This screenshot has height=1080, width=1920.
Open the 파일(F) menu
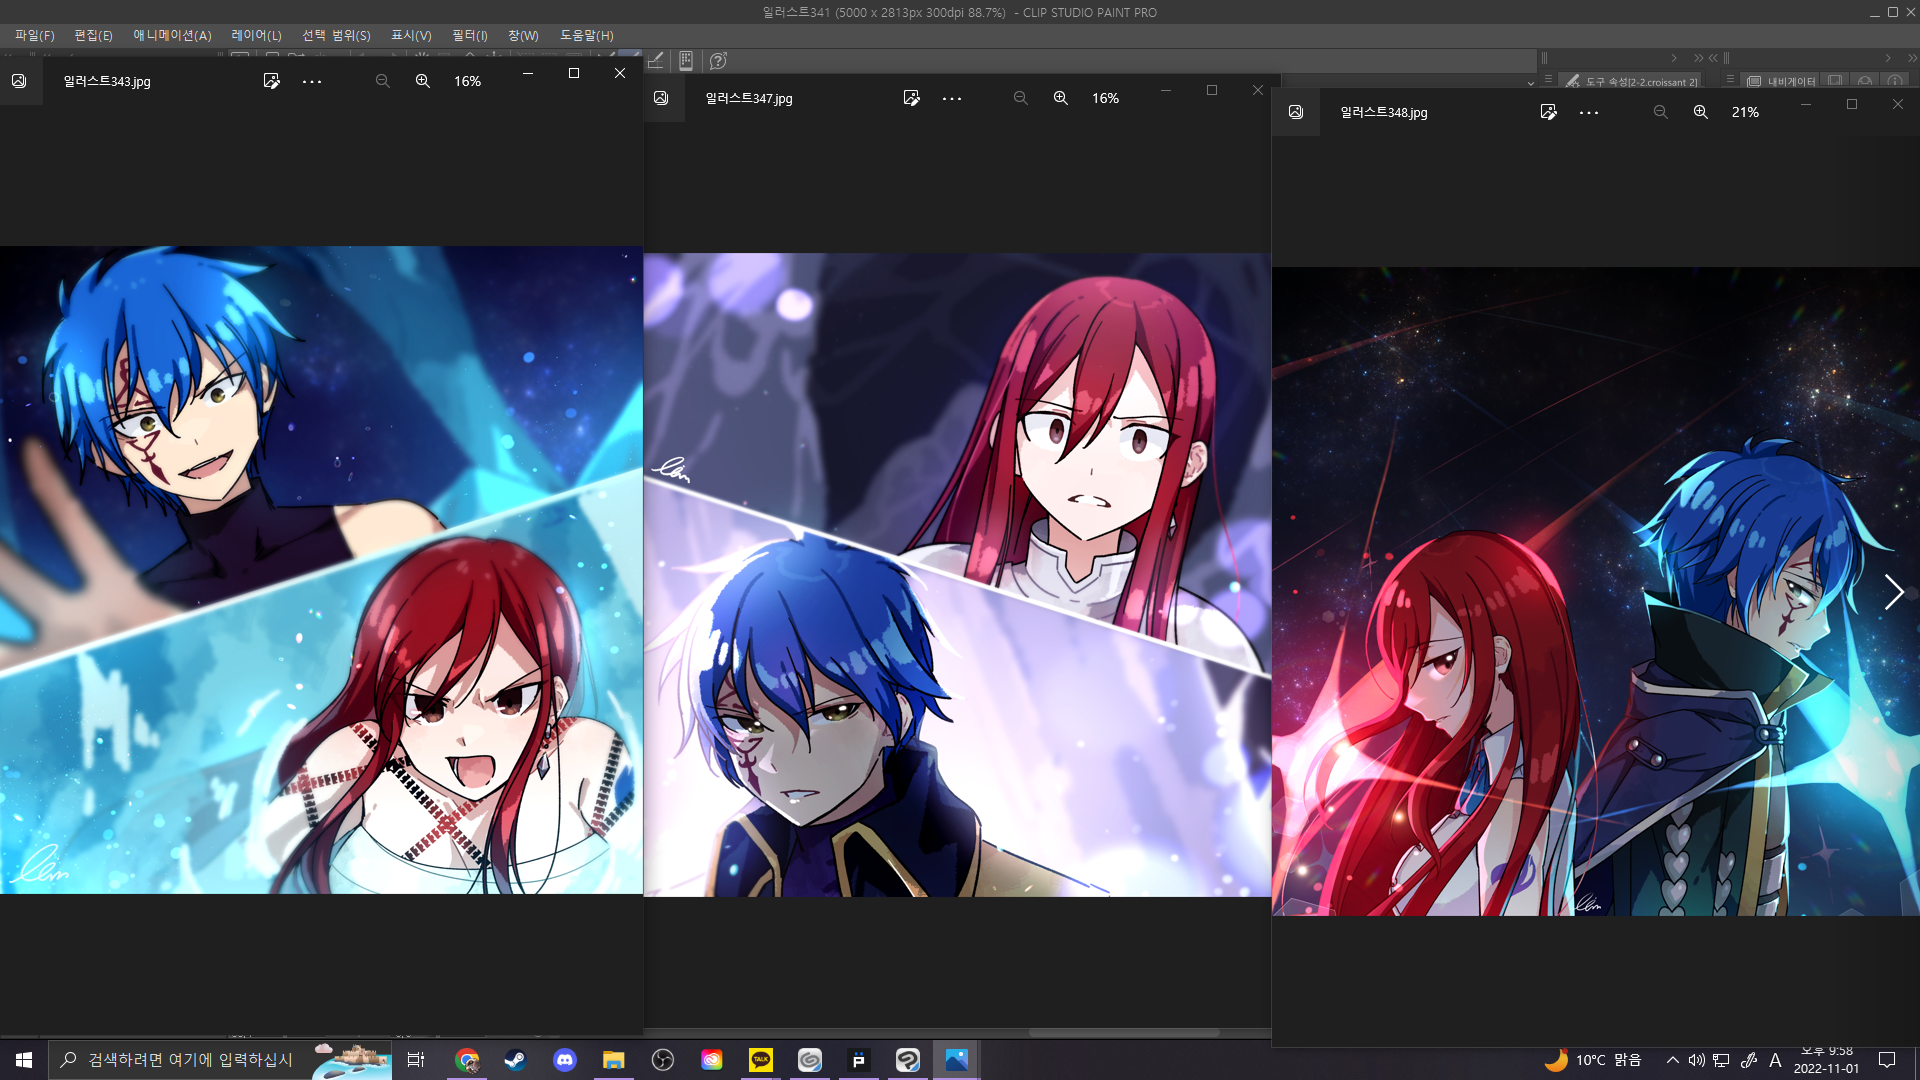tap(34, 35)
